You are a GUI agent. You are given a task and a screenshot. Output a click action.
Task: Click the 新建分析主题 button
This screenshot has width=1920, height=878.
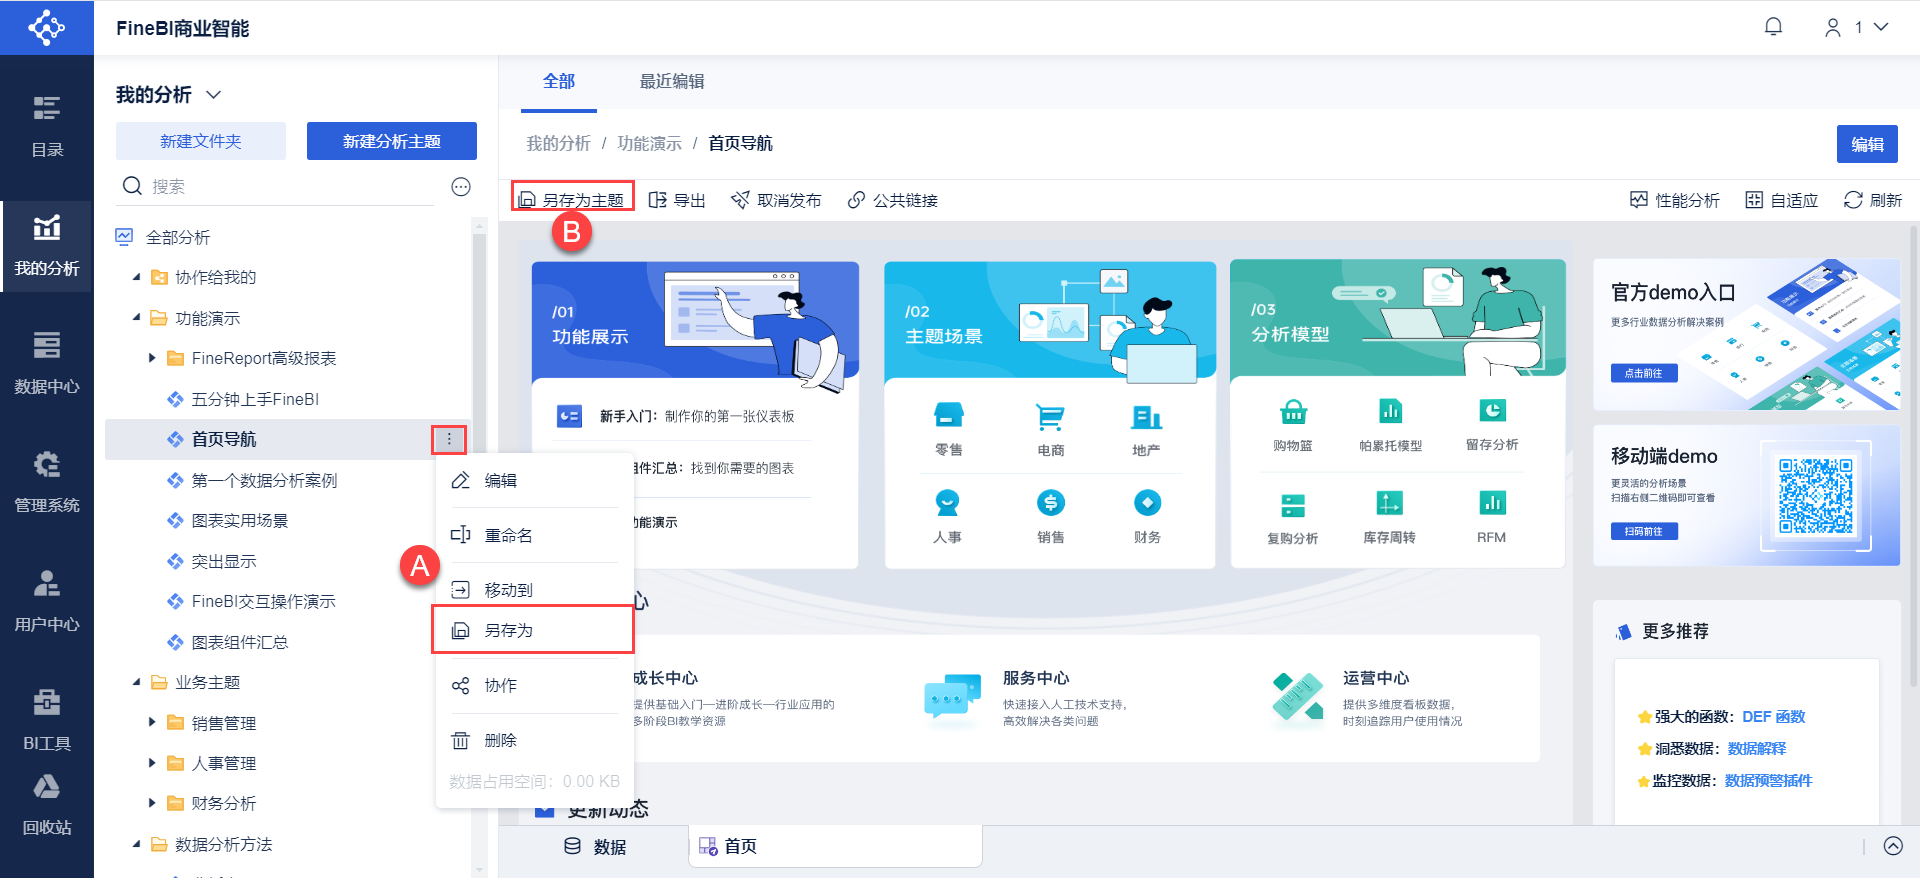coord(392,141)
